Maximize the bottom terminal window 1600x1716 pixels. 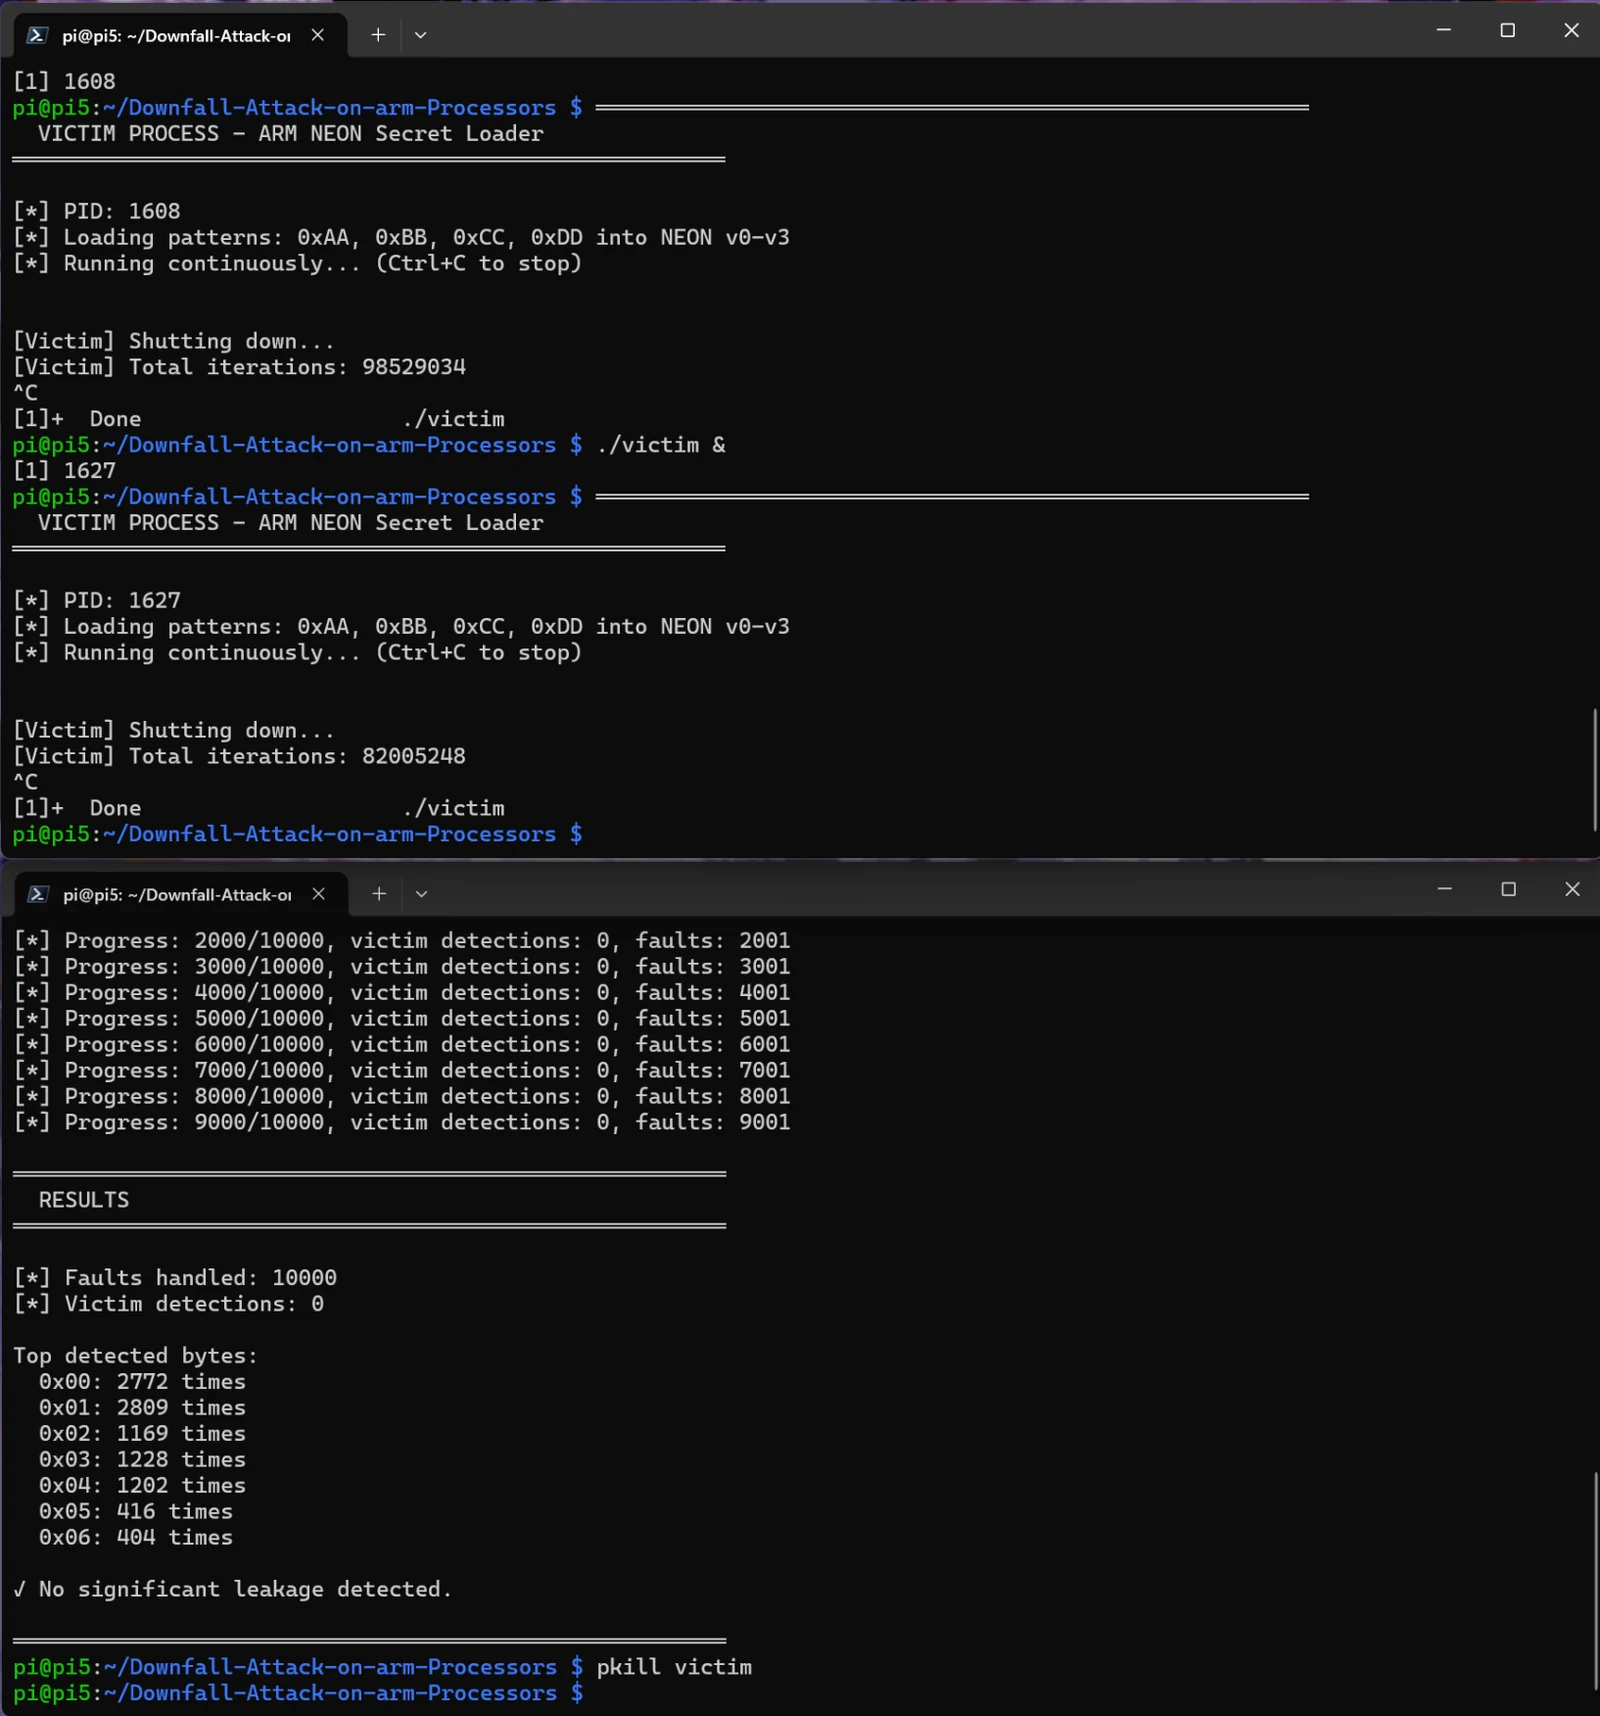click(x=1508, y=889)
